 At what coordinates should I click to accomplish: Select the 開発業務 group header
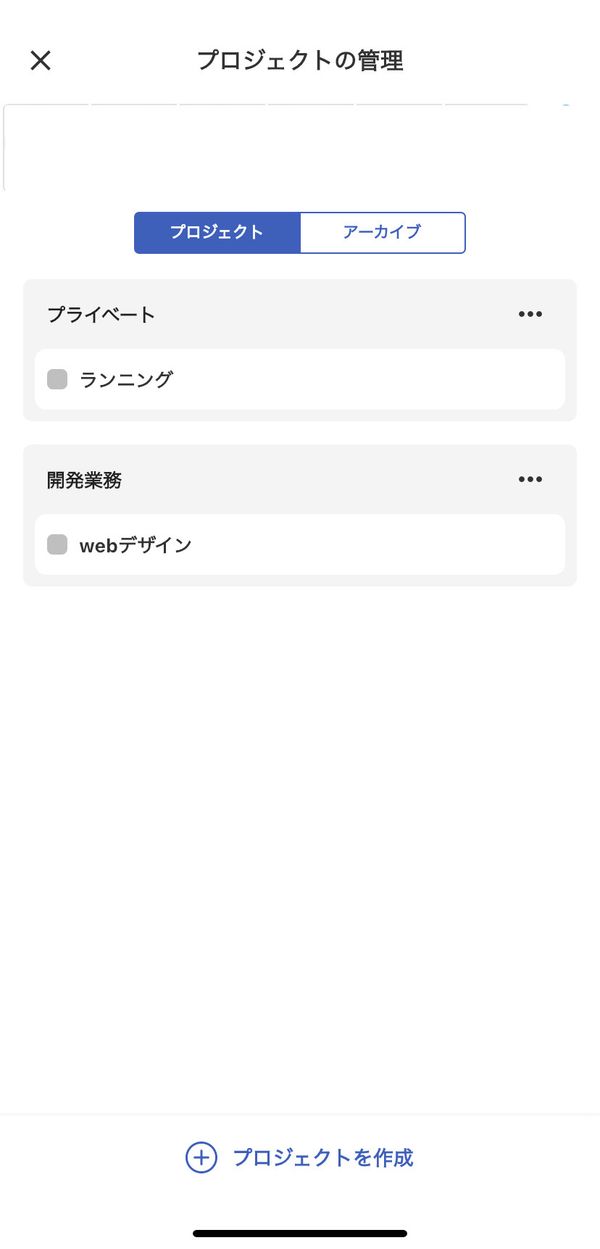[x=84, y=479]
